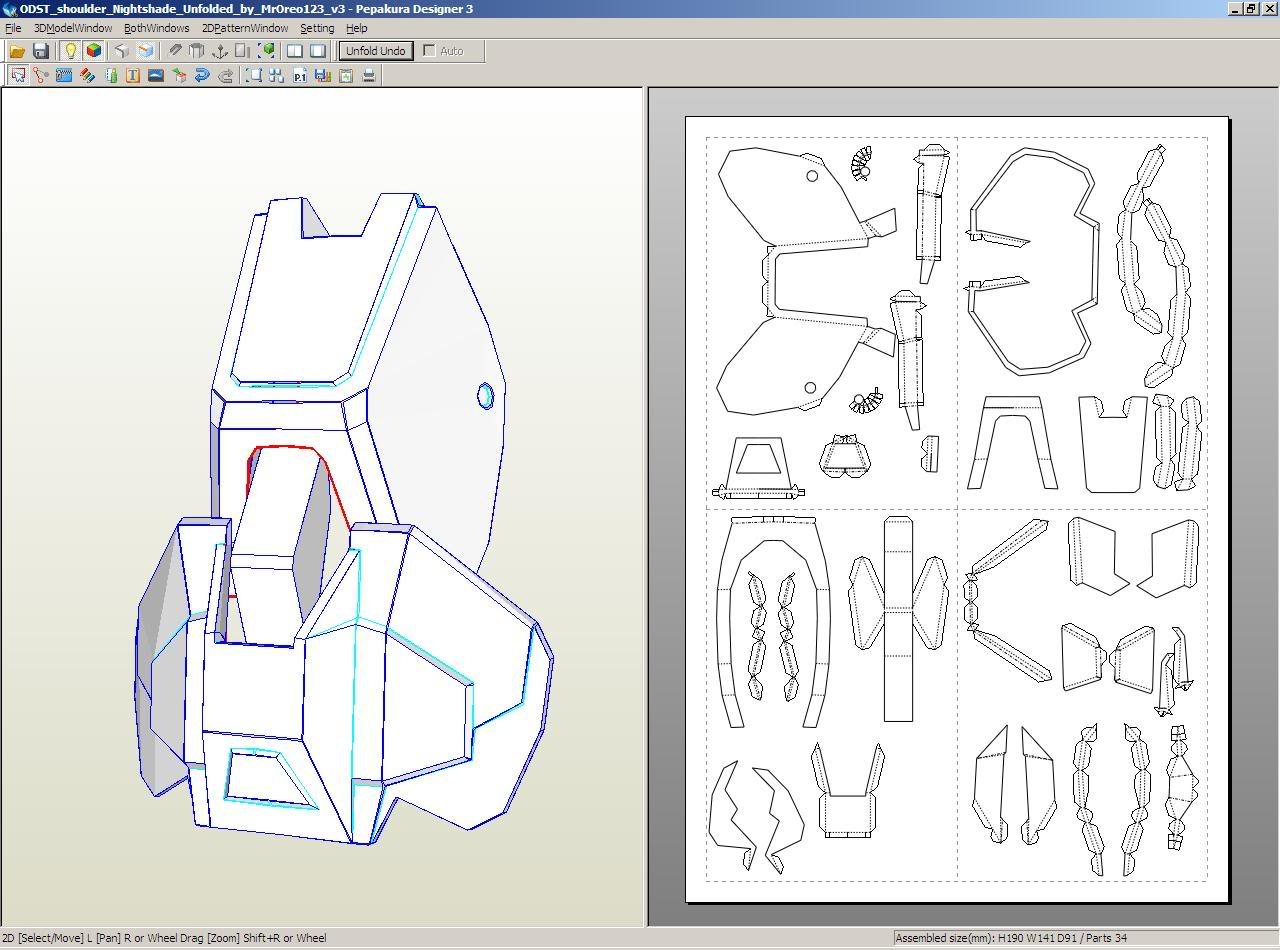Click the round hole on the 3D shoulder model
This screenshot has height=950, width=1280.
(485, 396)
